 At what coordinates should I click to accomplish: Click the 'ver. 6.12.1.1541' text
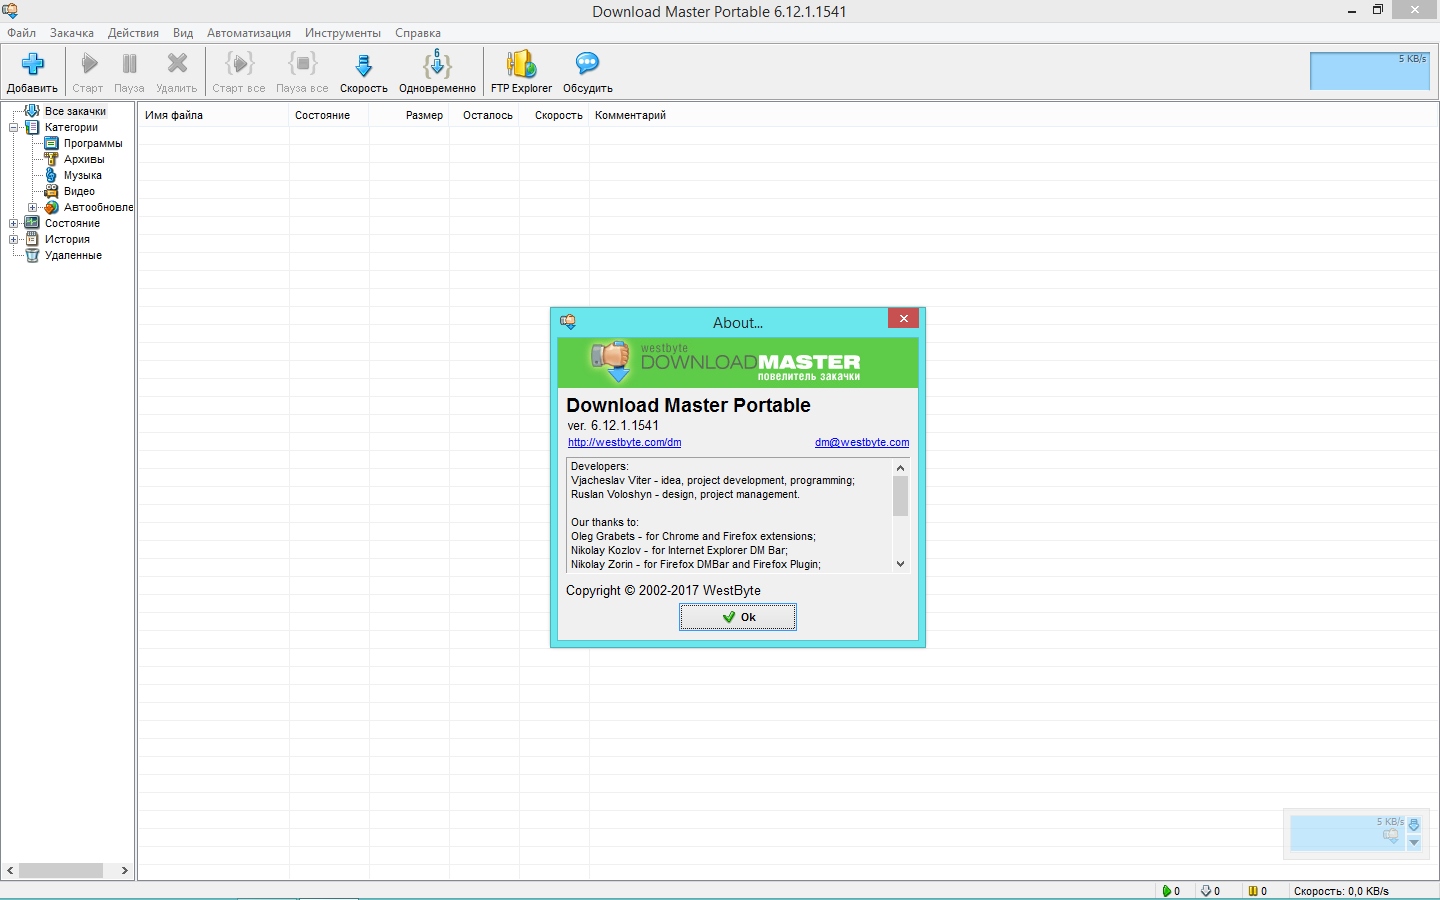[x=613, y=425]
